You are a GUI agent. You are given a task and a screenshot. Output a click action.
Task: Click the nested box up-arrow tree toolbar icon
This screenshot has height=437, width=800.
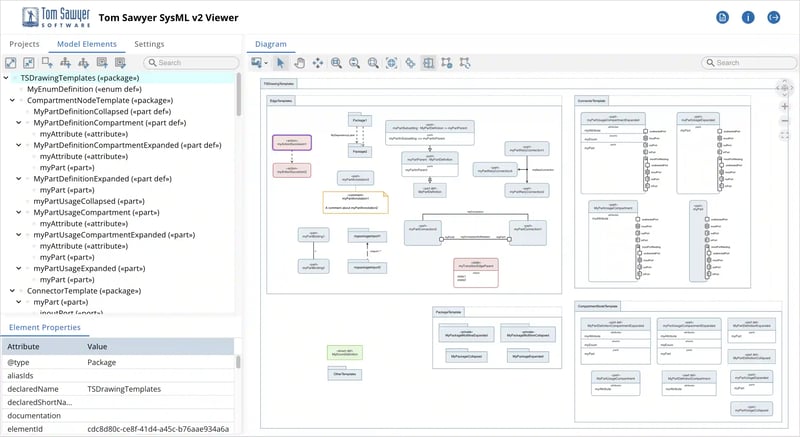tap(102, 63)
